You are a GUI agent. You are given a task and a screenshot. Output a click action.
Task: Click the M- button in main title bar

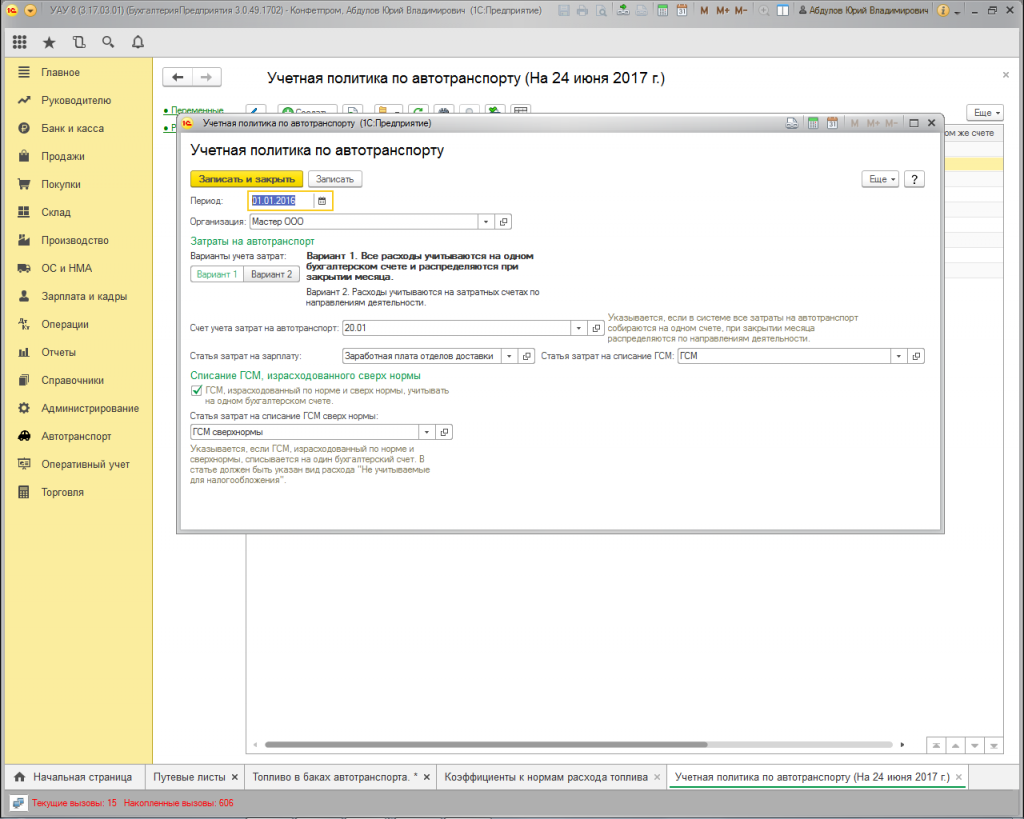(x=741, y=10)
